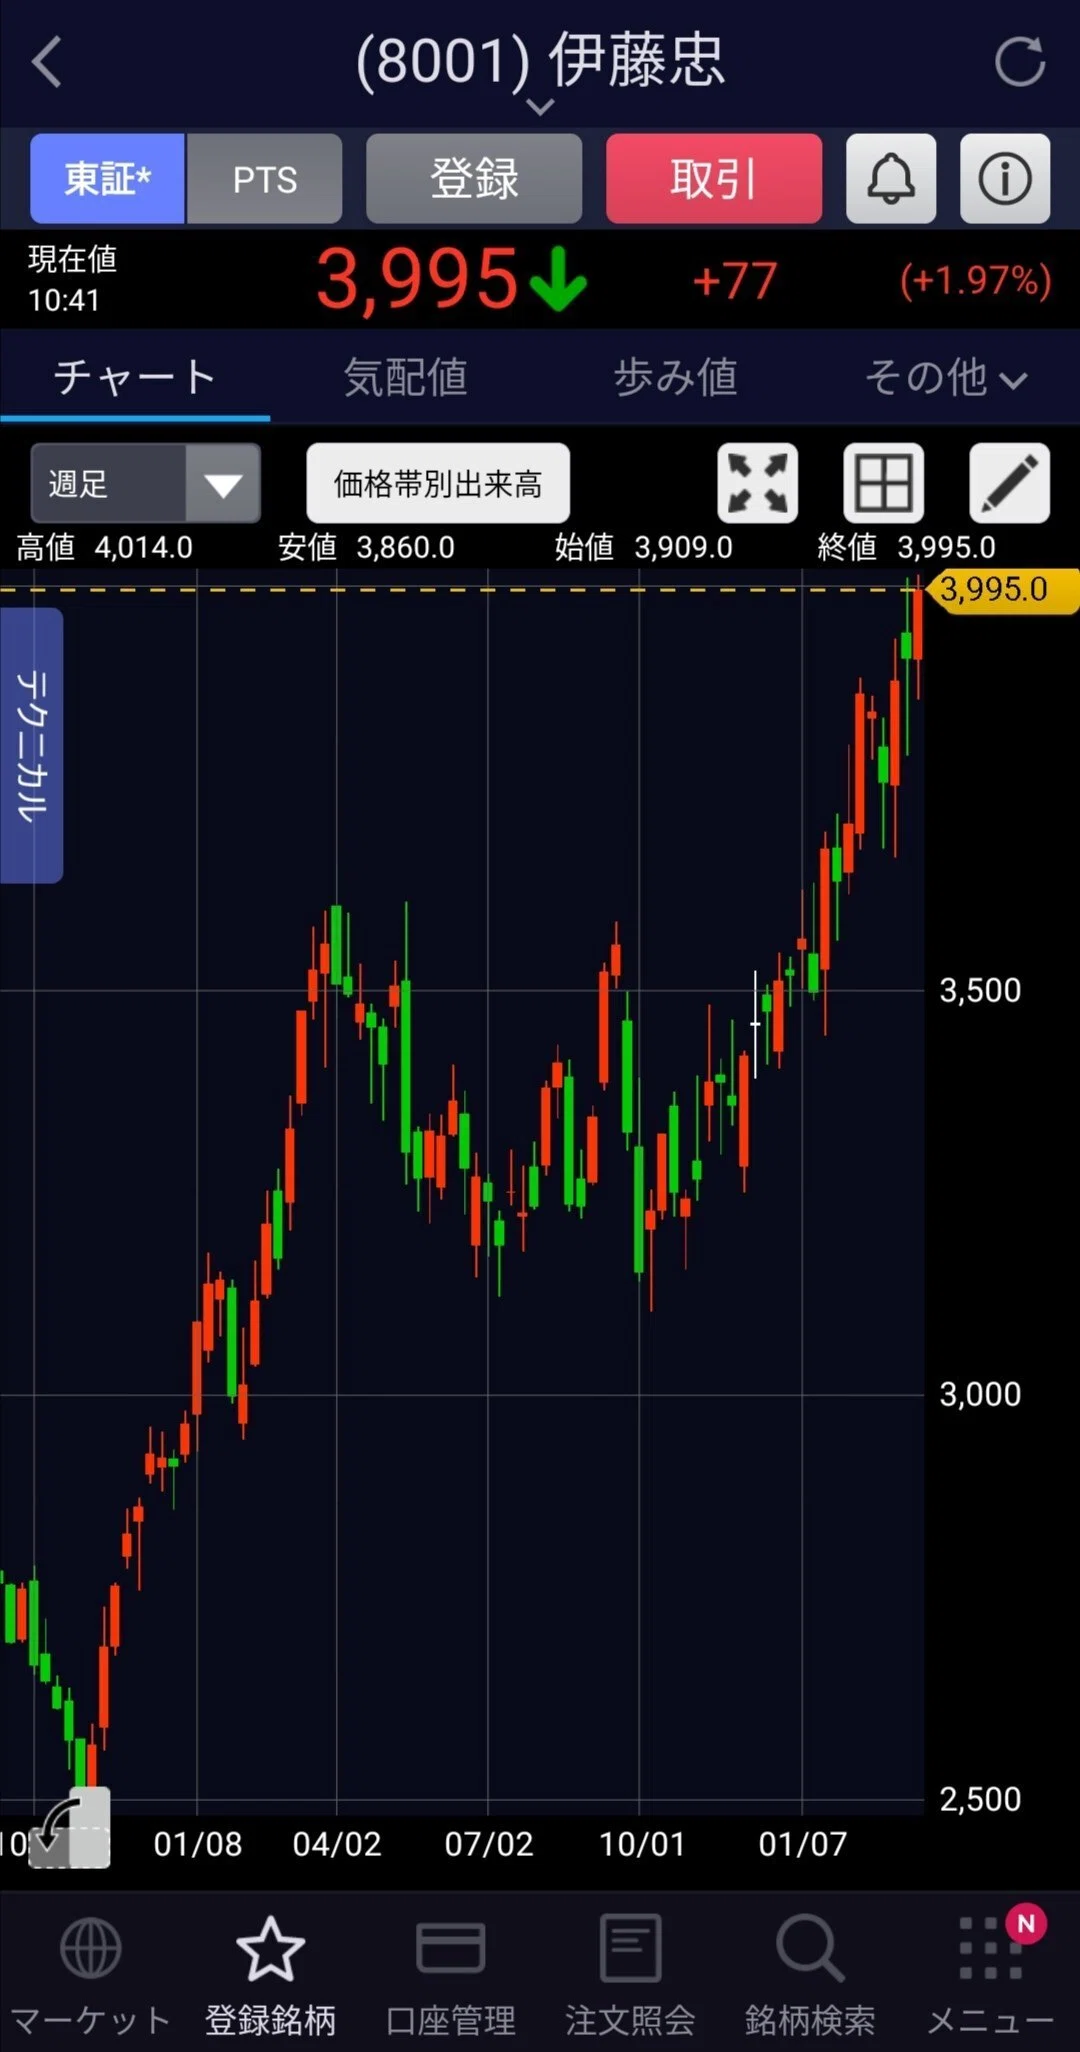The image size is (1080, 2052).
Task: Tap the red 取引 button
Action: click(x=714, y=178)
